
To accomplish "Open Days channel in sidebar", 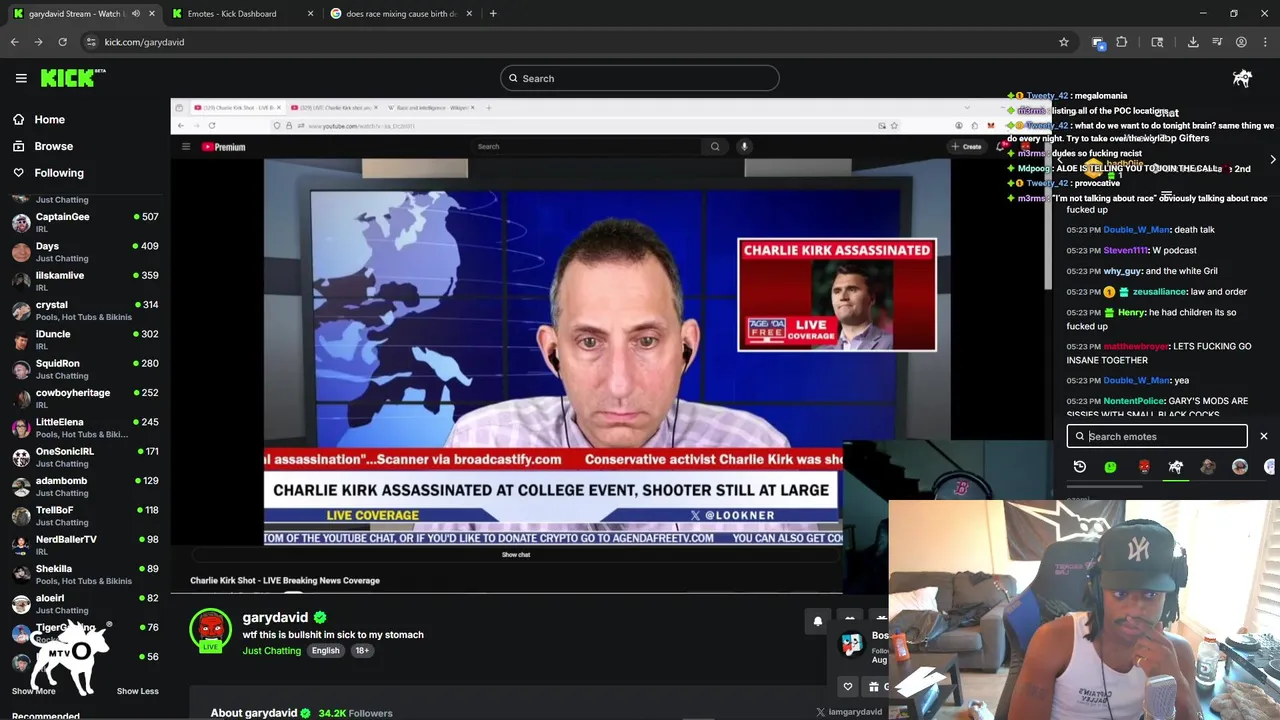I will 85,251.
